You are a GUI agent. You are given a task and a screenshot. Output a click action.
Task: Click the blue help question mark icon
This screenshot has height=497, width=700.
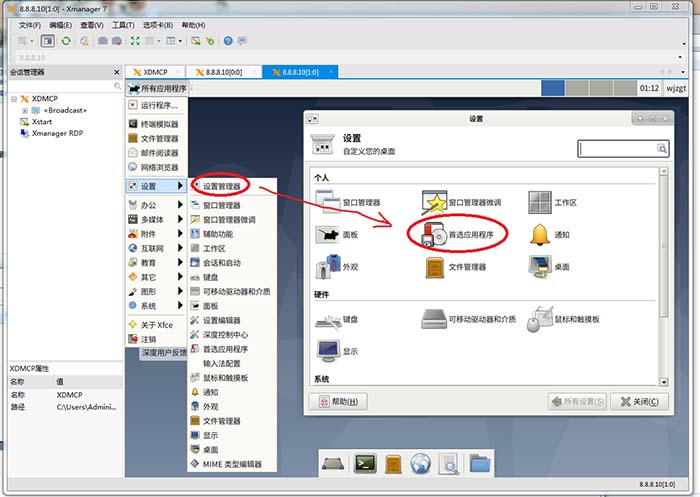tap(228, 41)
